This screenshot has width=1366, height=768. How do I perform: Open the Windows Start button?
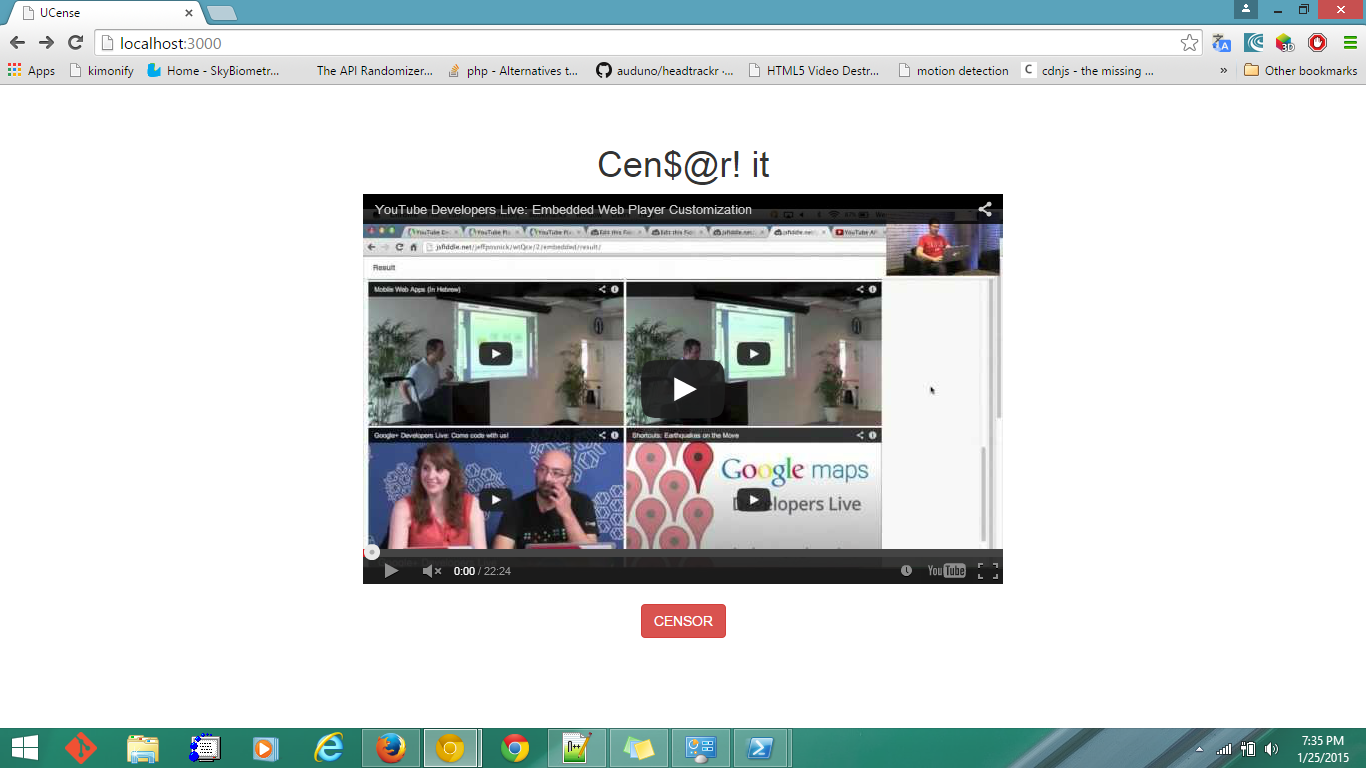(x=24, y=748)
